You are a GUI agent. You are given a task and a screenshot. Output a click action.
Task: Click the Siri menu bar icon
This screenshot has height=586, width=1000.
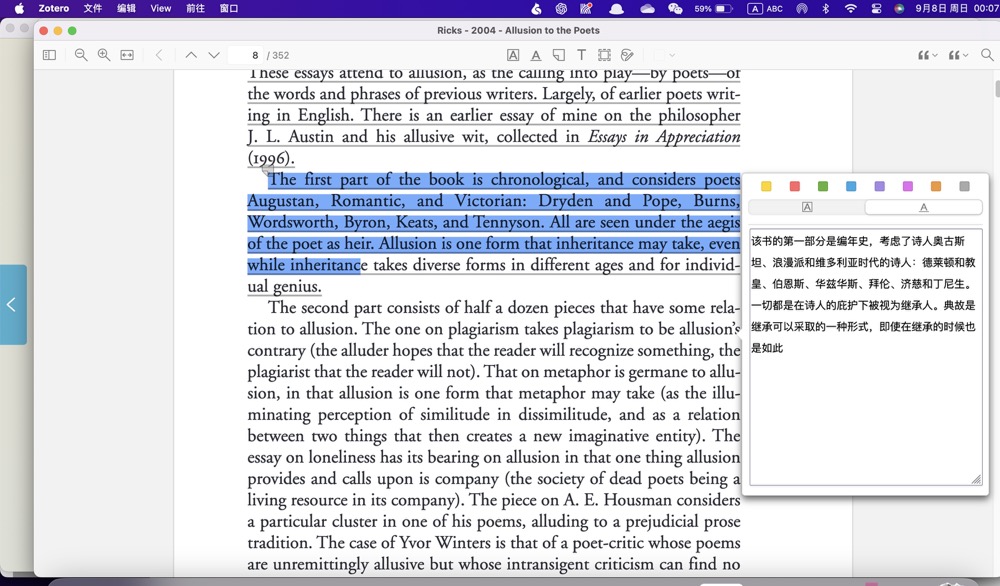(x=899, y=8)
